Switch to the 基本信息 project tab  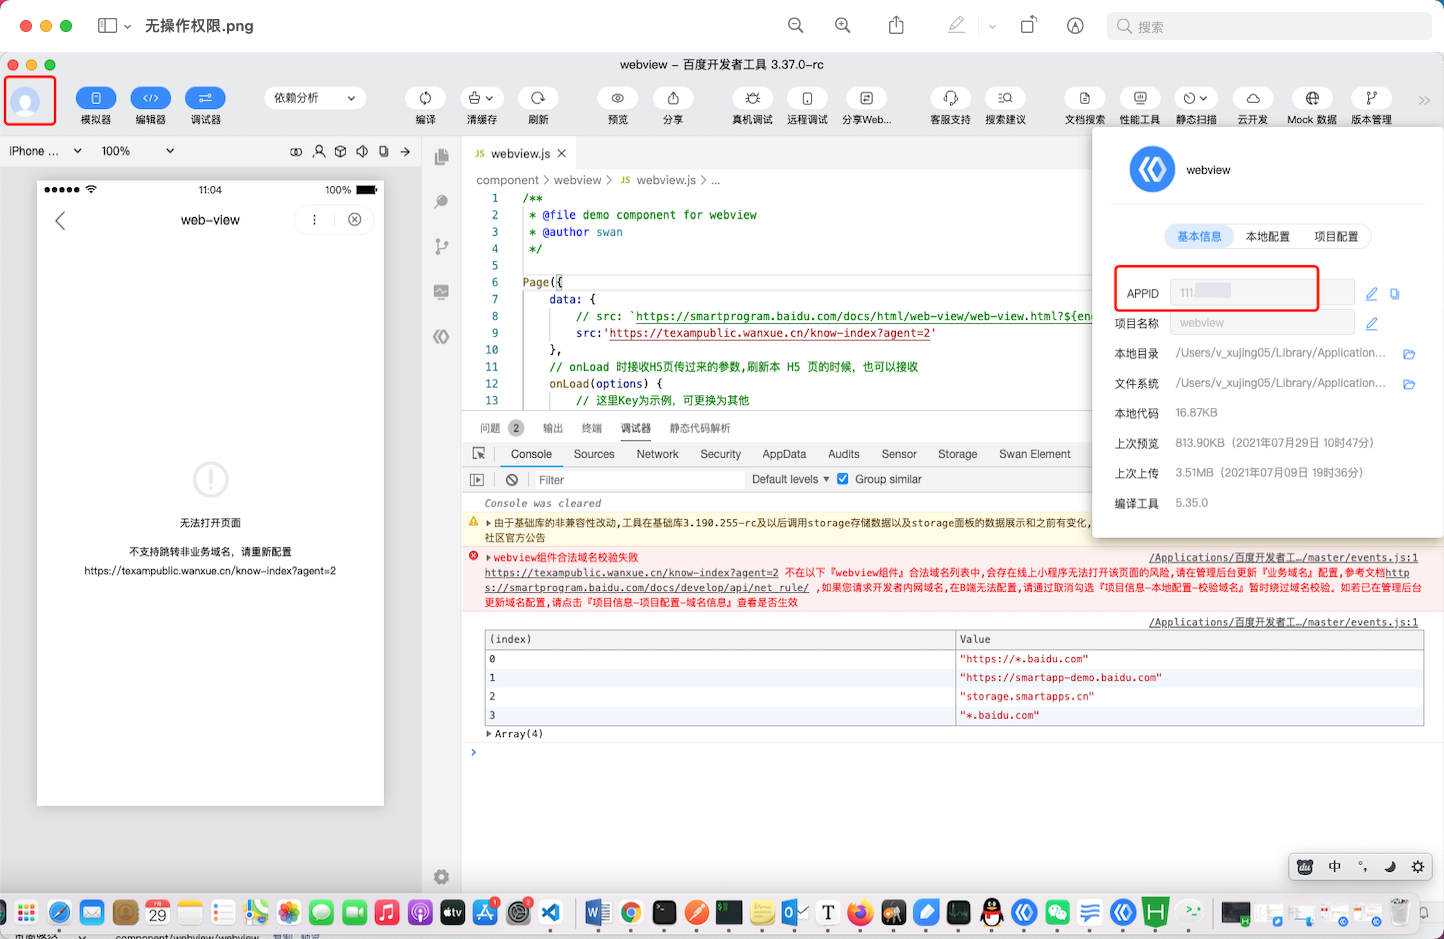click(x=1199, y=237)
